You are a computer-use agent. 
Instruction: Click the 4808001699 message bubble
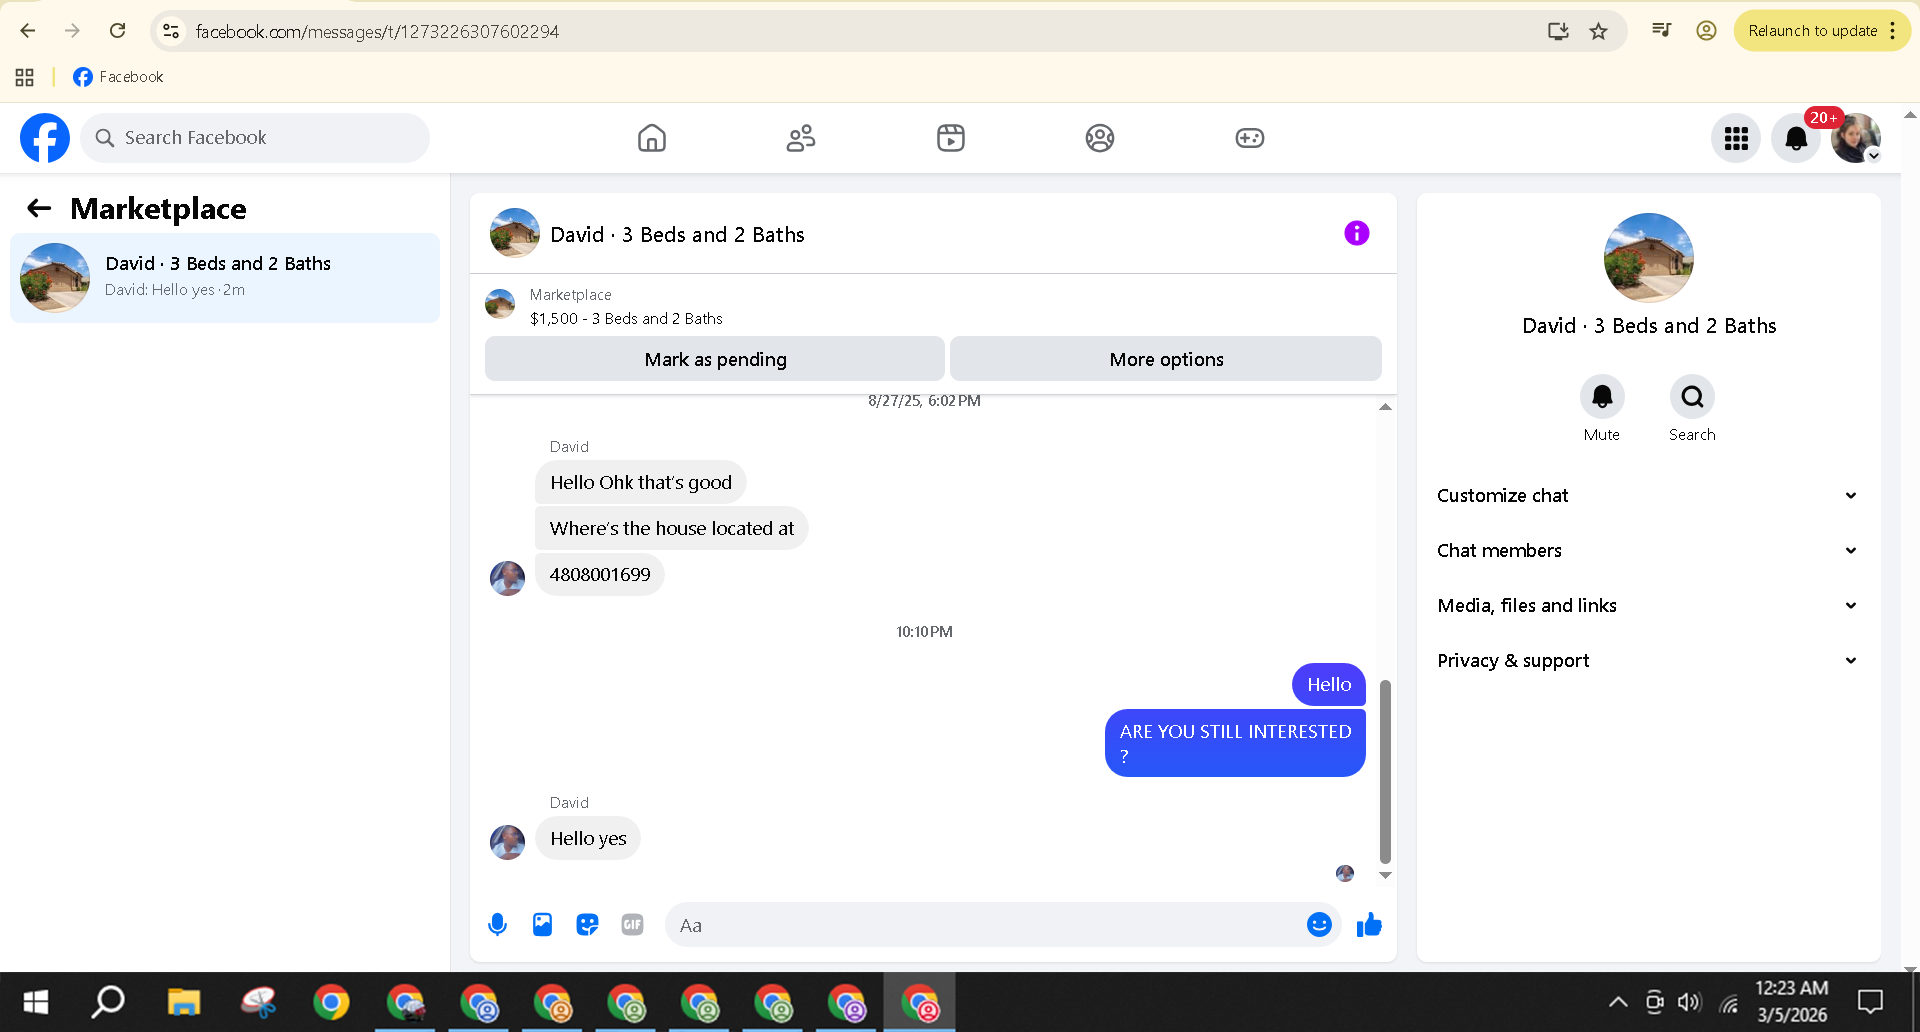(x=600, y=574)
